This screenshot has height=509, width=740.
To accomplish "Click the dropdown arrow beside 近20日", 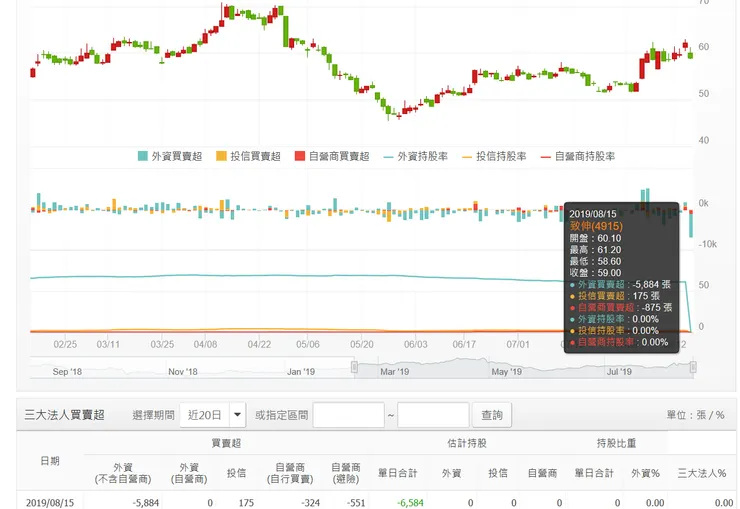I will tap(237, 415).
